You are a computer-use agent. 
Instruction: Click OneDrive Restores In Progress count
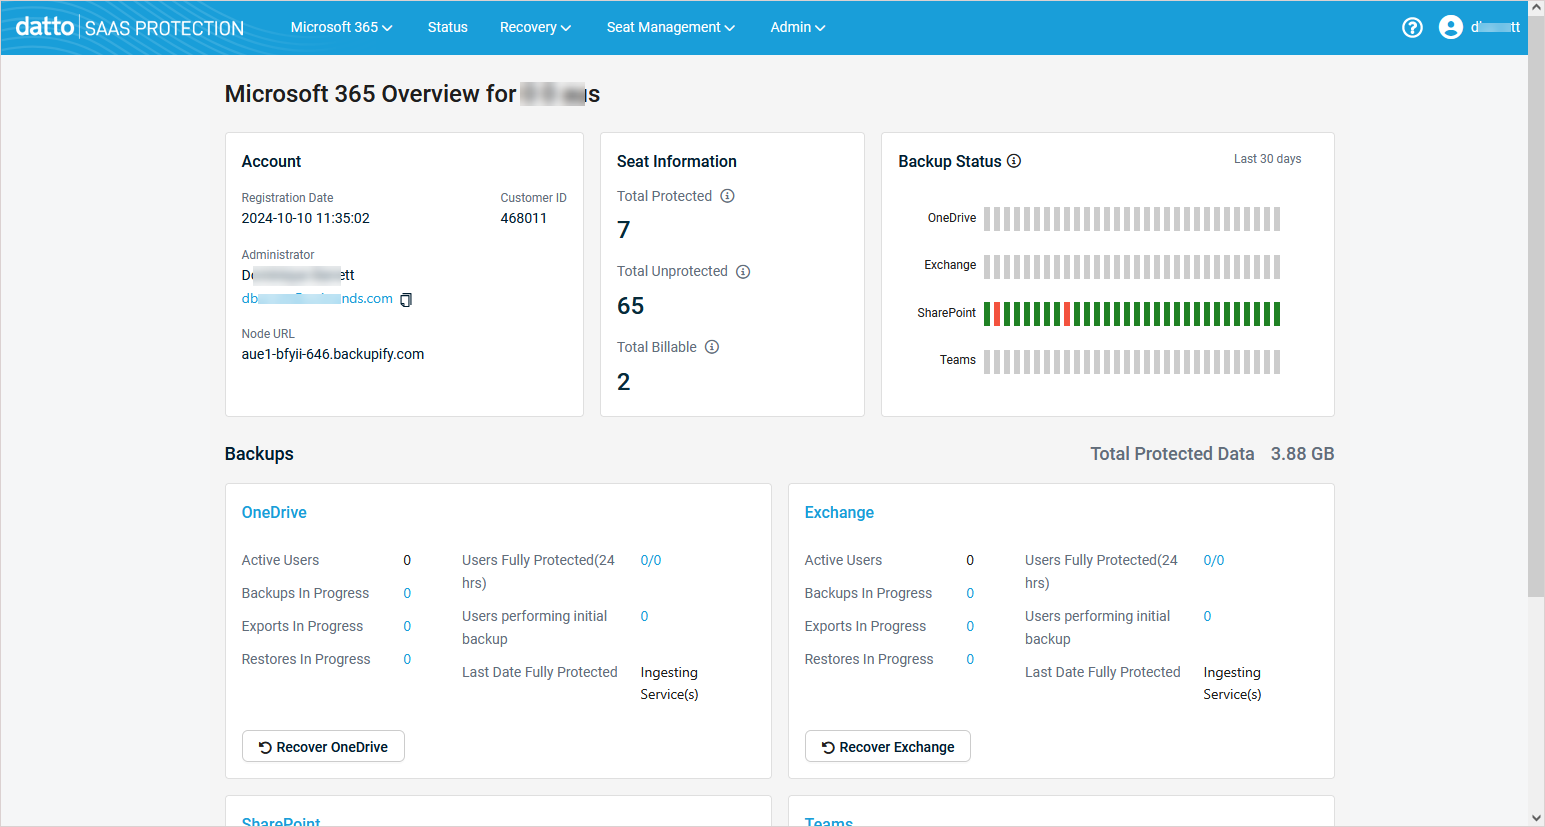click(x=407, y=660)
